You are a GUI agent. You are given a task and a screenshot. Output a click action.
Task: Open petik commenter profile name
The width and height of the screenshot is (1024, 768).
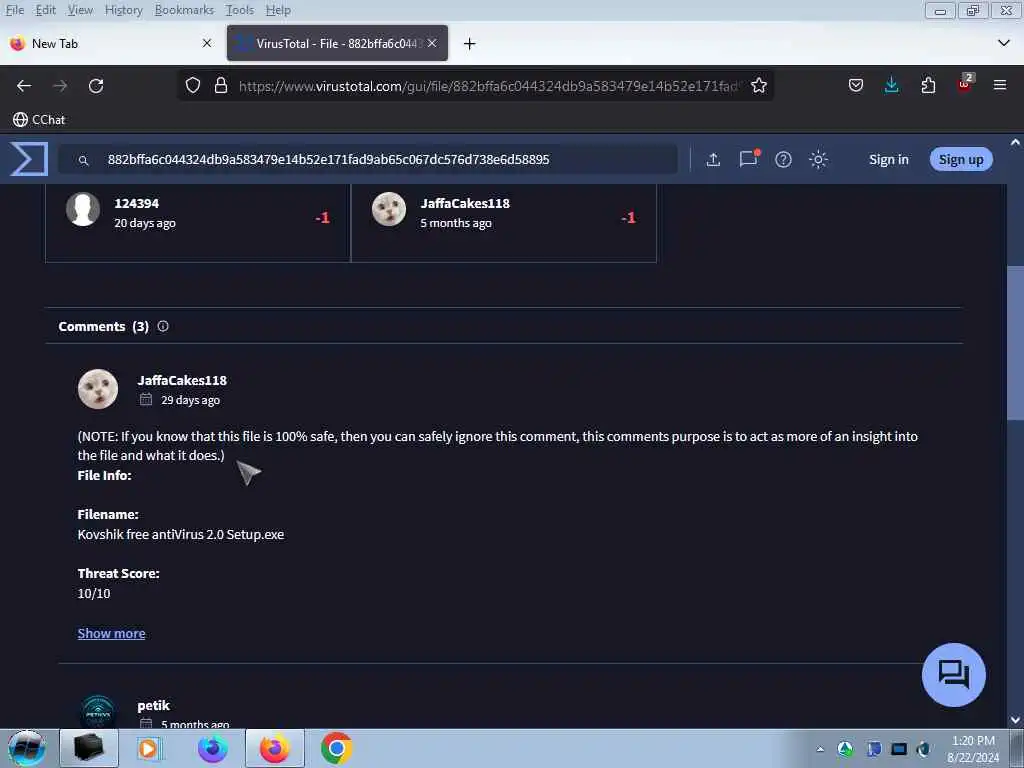pyautogui.click(x=153, y=705)
